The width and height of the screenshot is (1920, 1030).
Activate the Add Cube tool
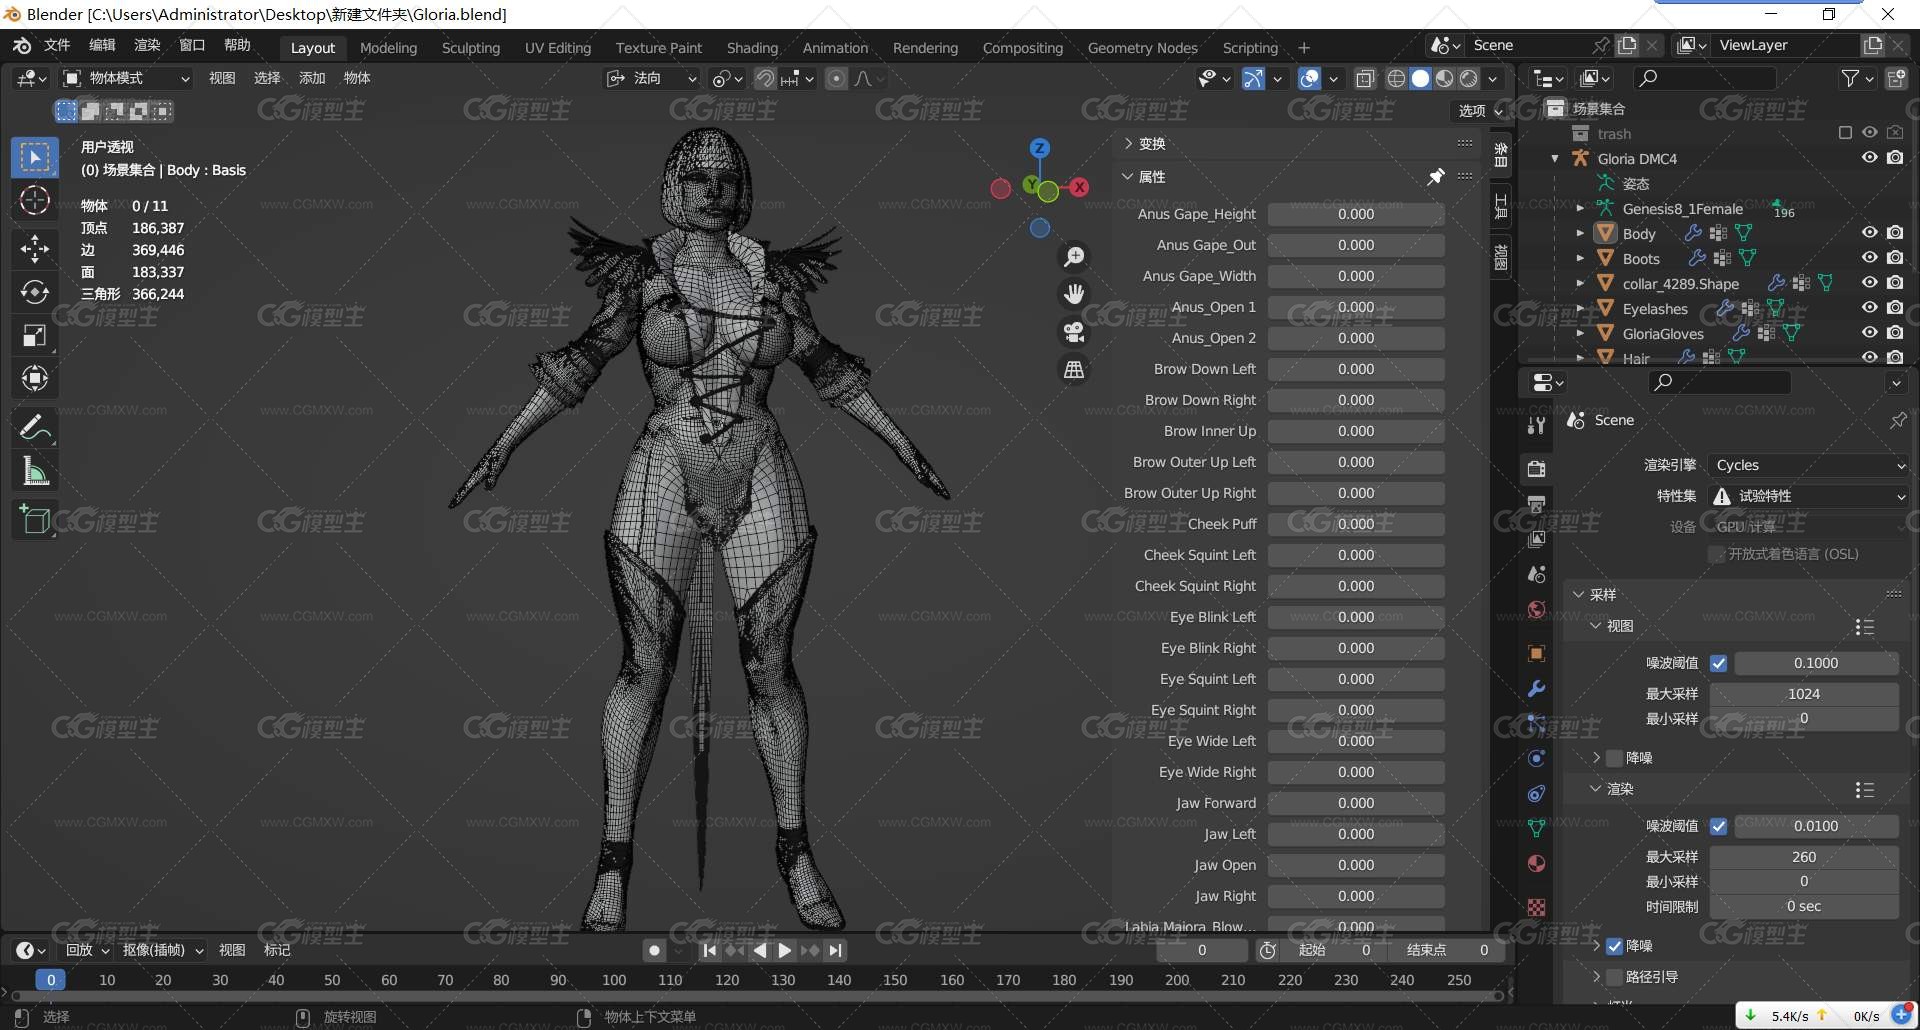point(35,520)
